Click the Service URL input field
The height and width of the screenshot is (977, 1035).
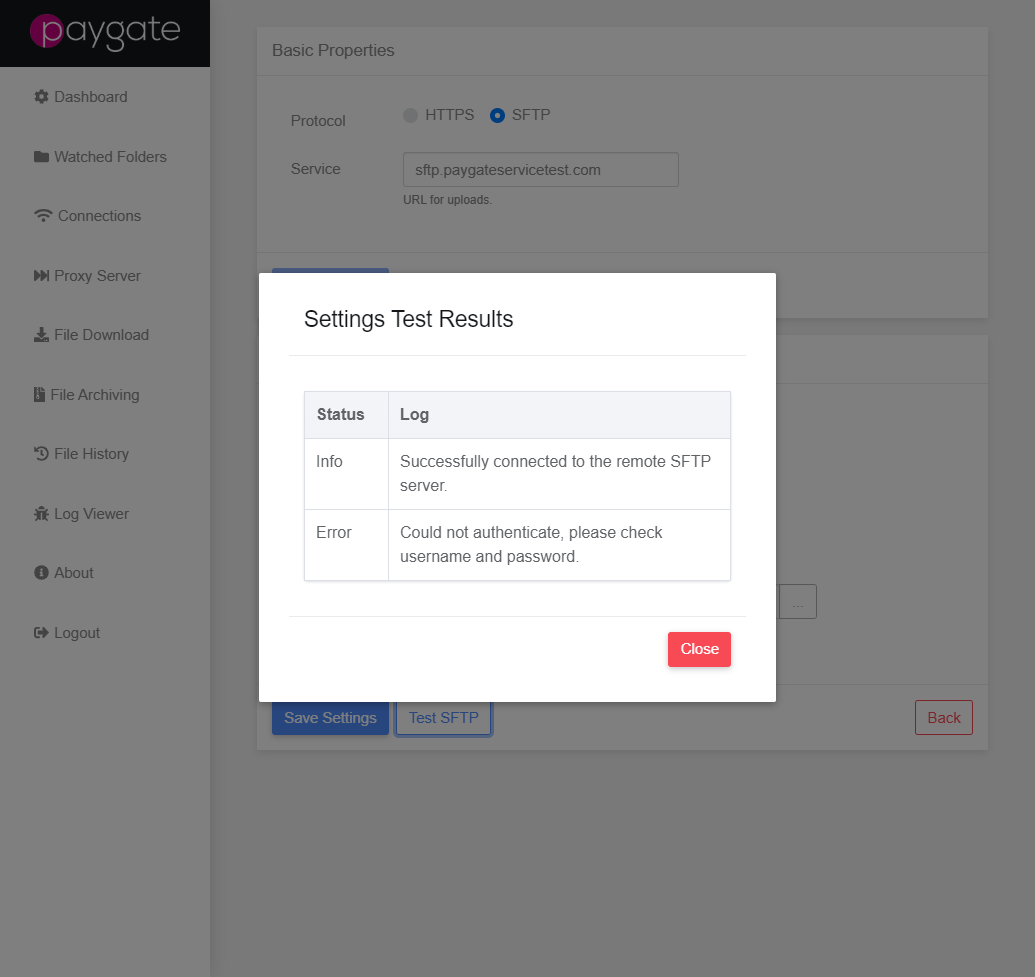[x=541, y=170]
